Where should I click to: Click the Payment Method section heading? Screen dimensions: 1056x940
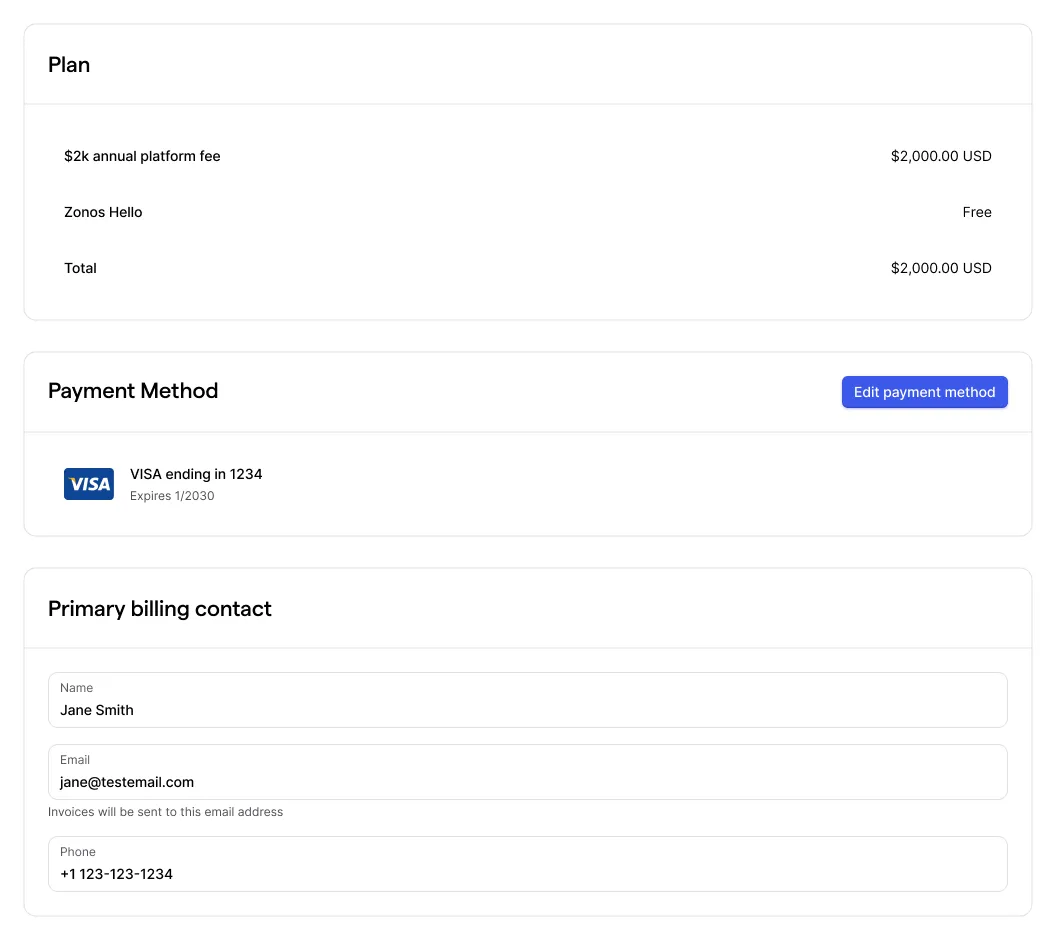133,391
